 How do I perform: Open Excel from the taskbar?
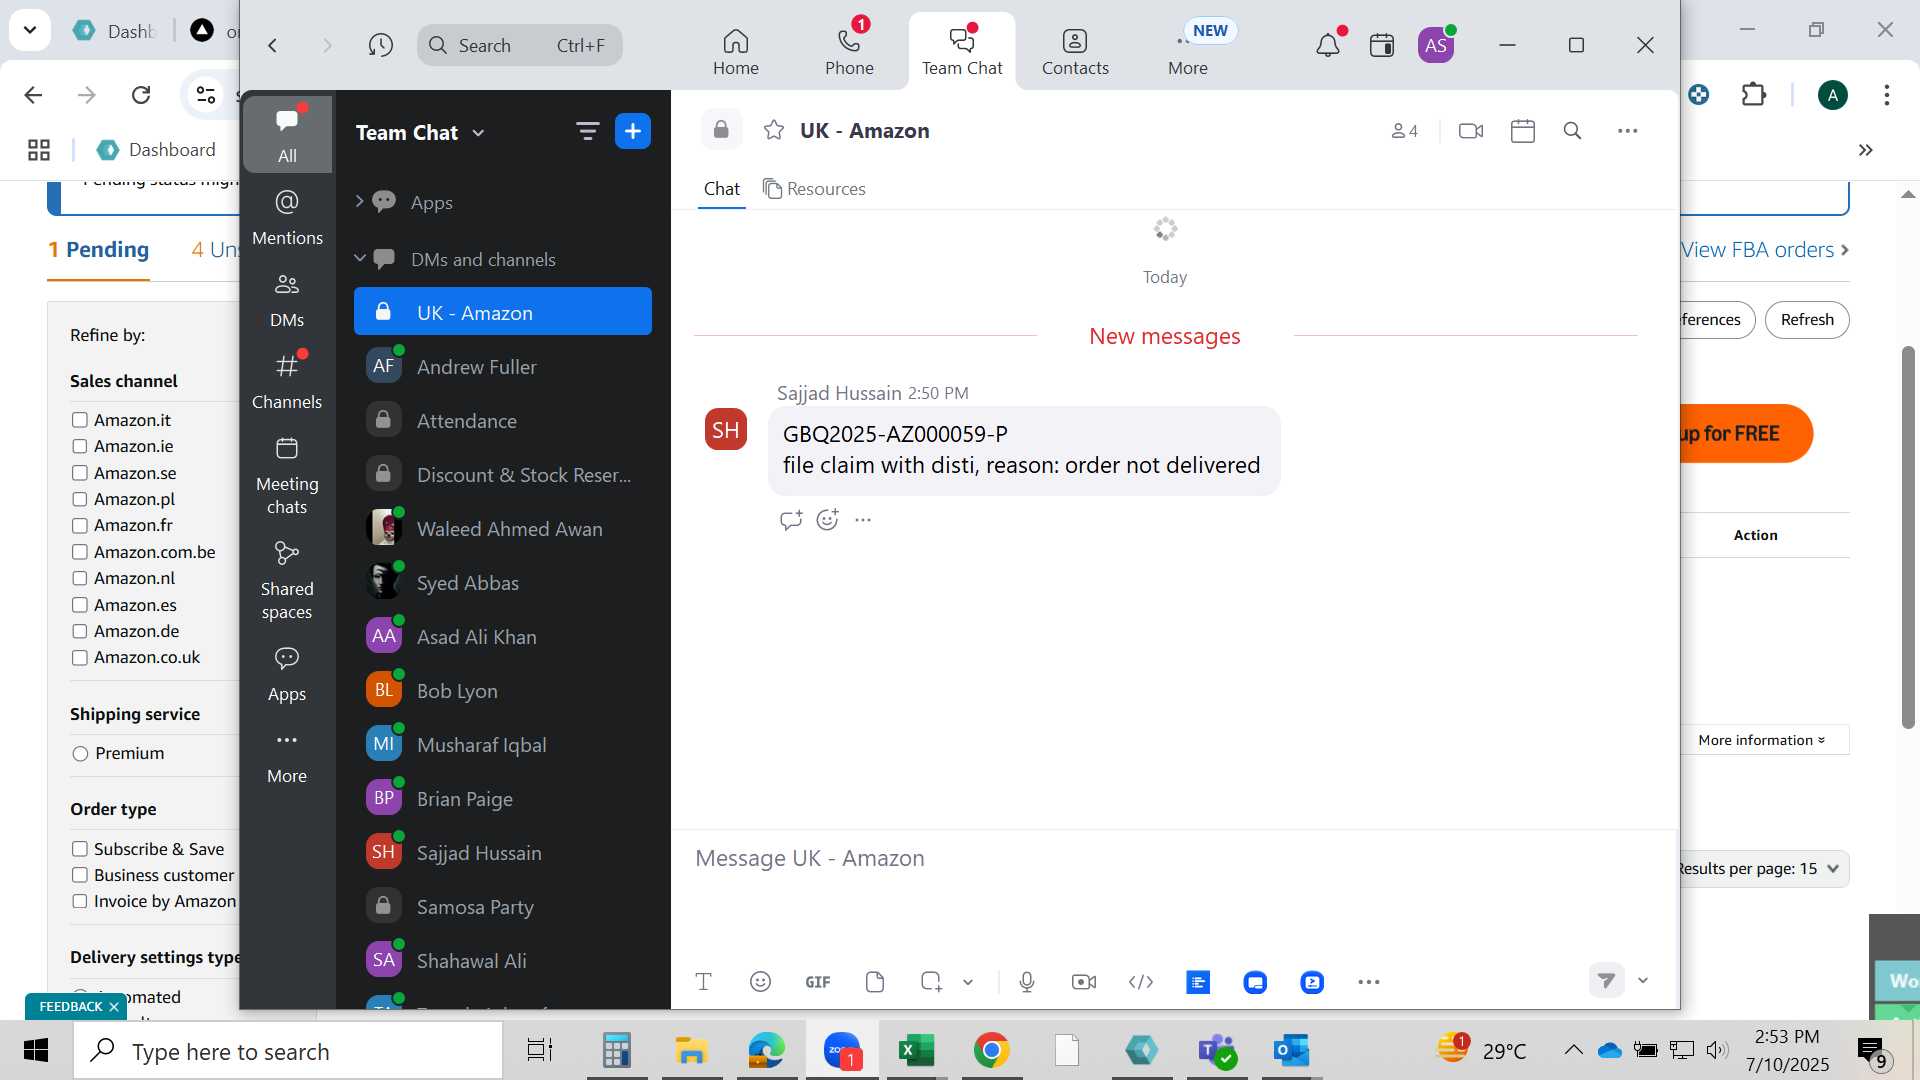(916, 1050)
